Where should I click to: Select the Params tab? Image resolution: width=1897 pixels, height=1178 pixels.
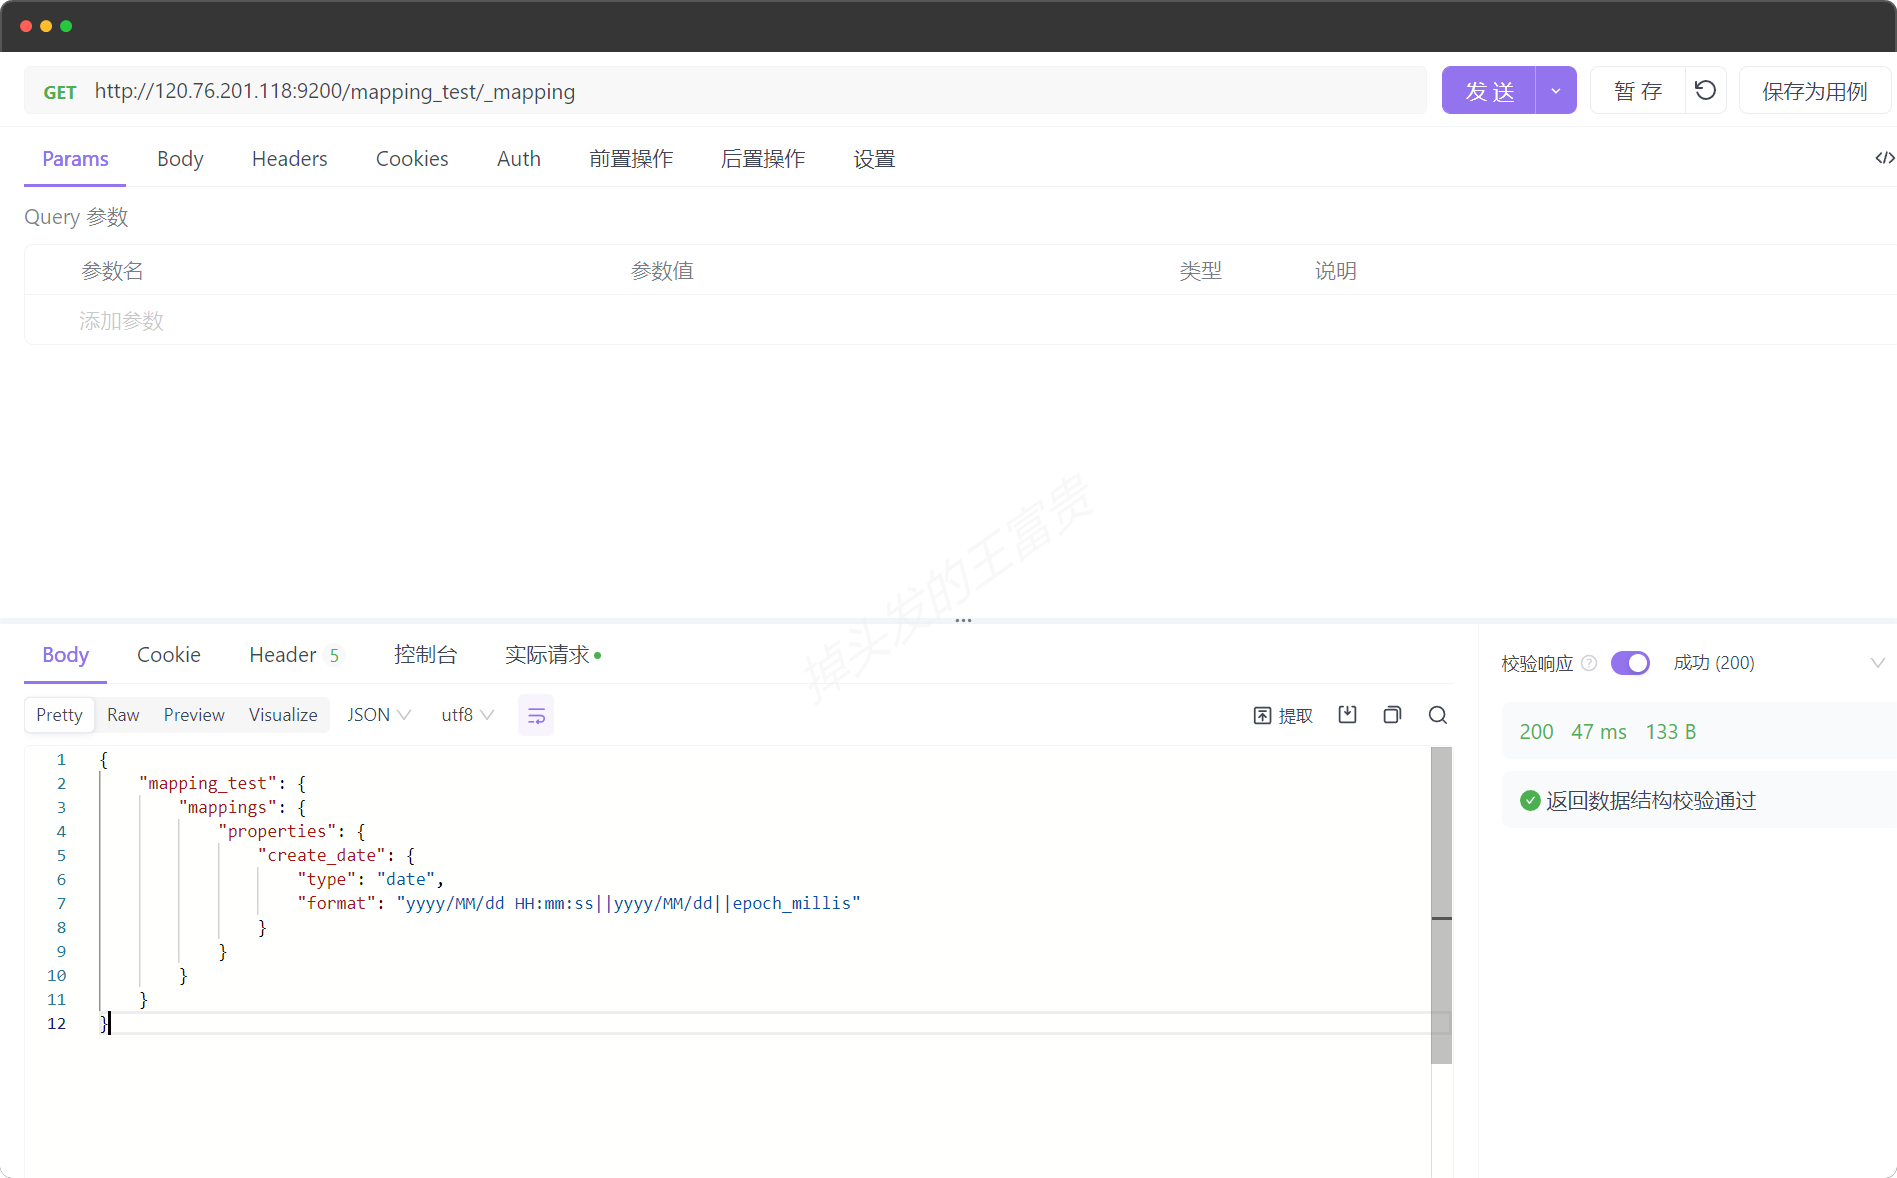[x=75, y=159]
